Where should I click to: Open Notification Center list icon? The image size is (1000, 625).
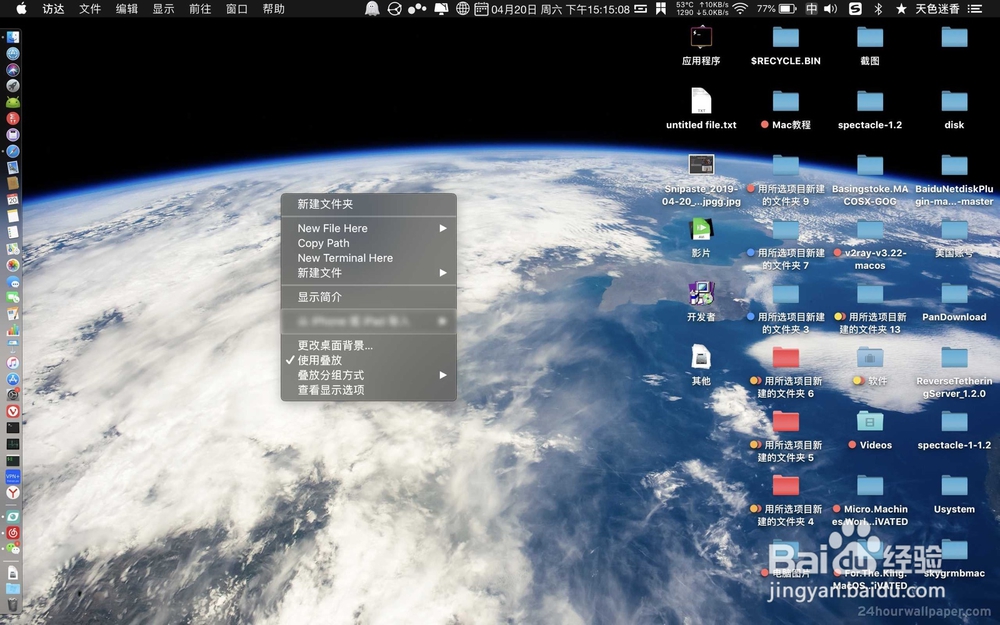click(974, 9)
